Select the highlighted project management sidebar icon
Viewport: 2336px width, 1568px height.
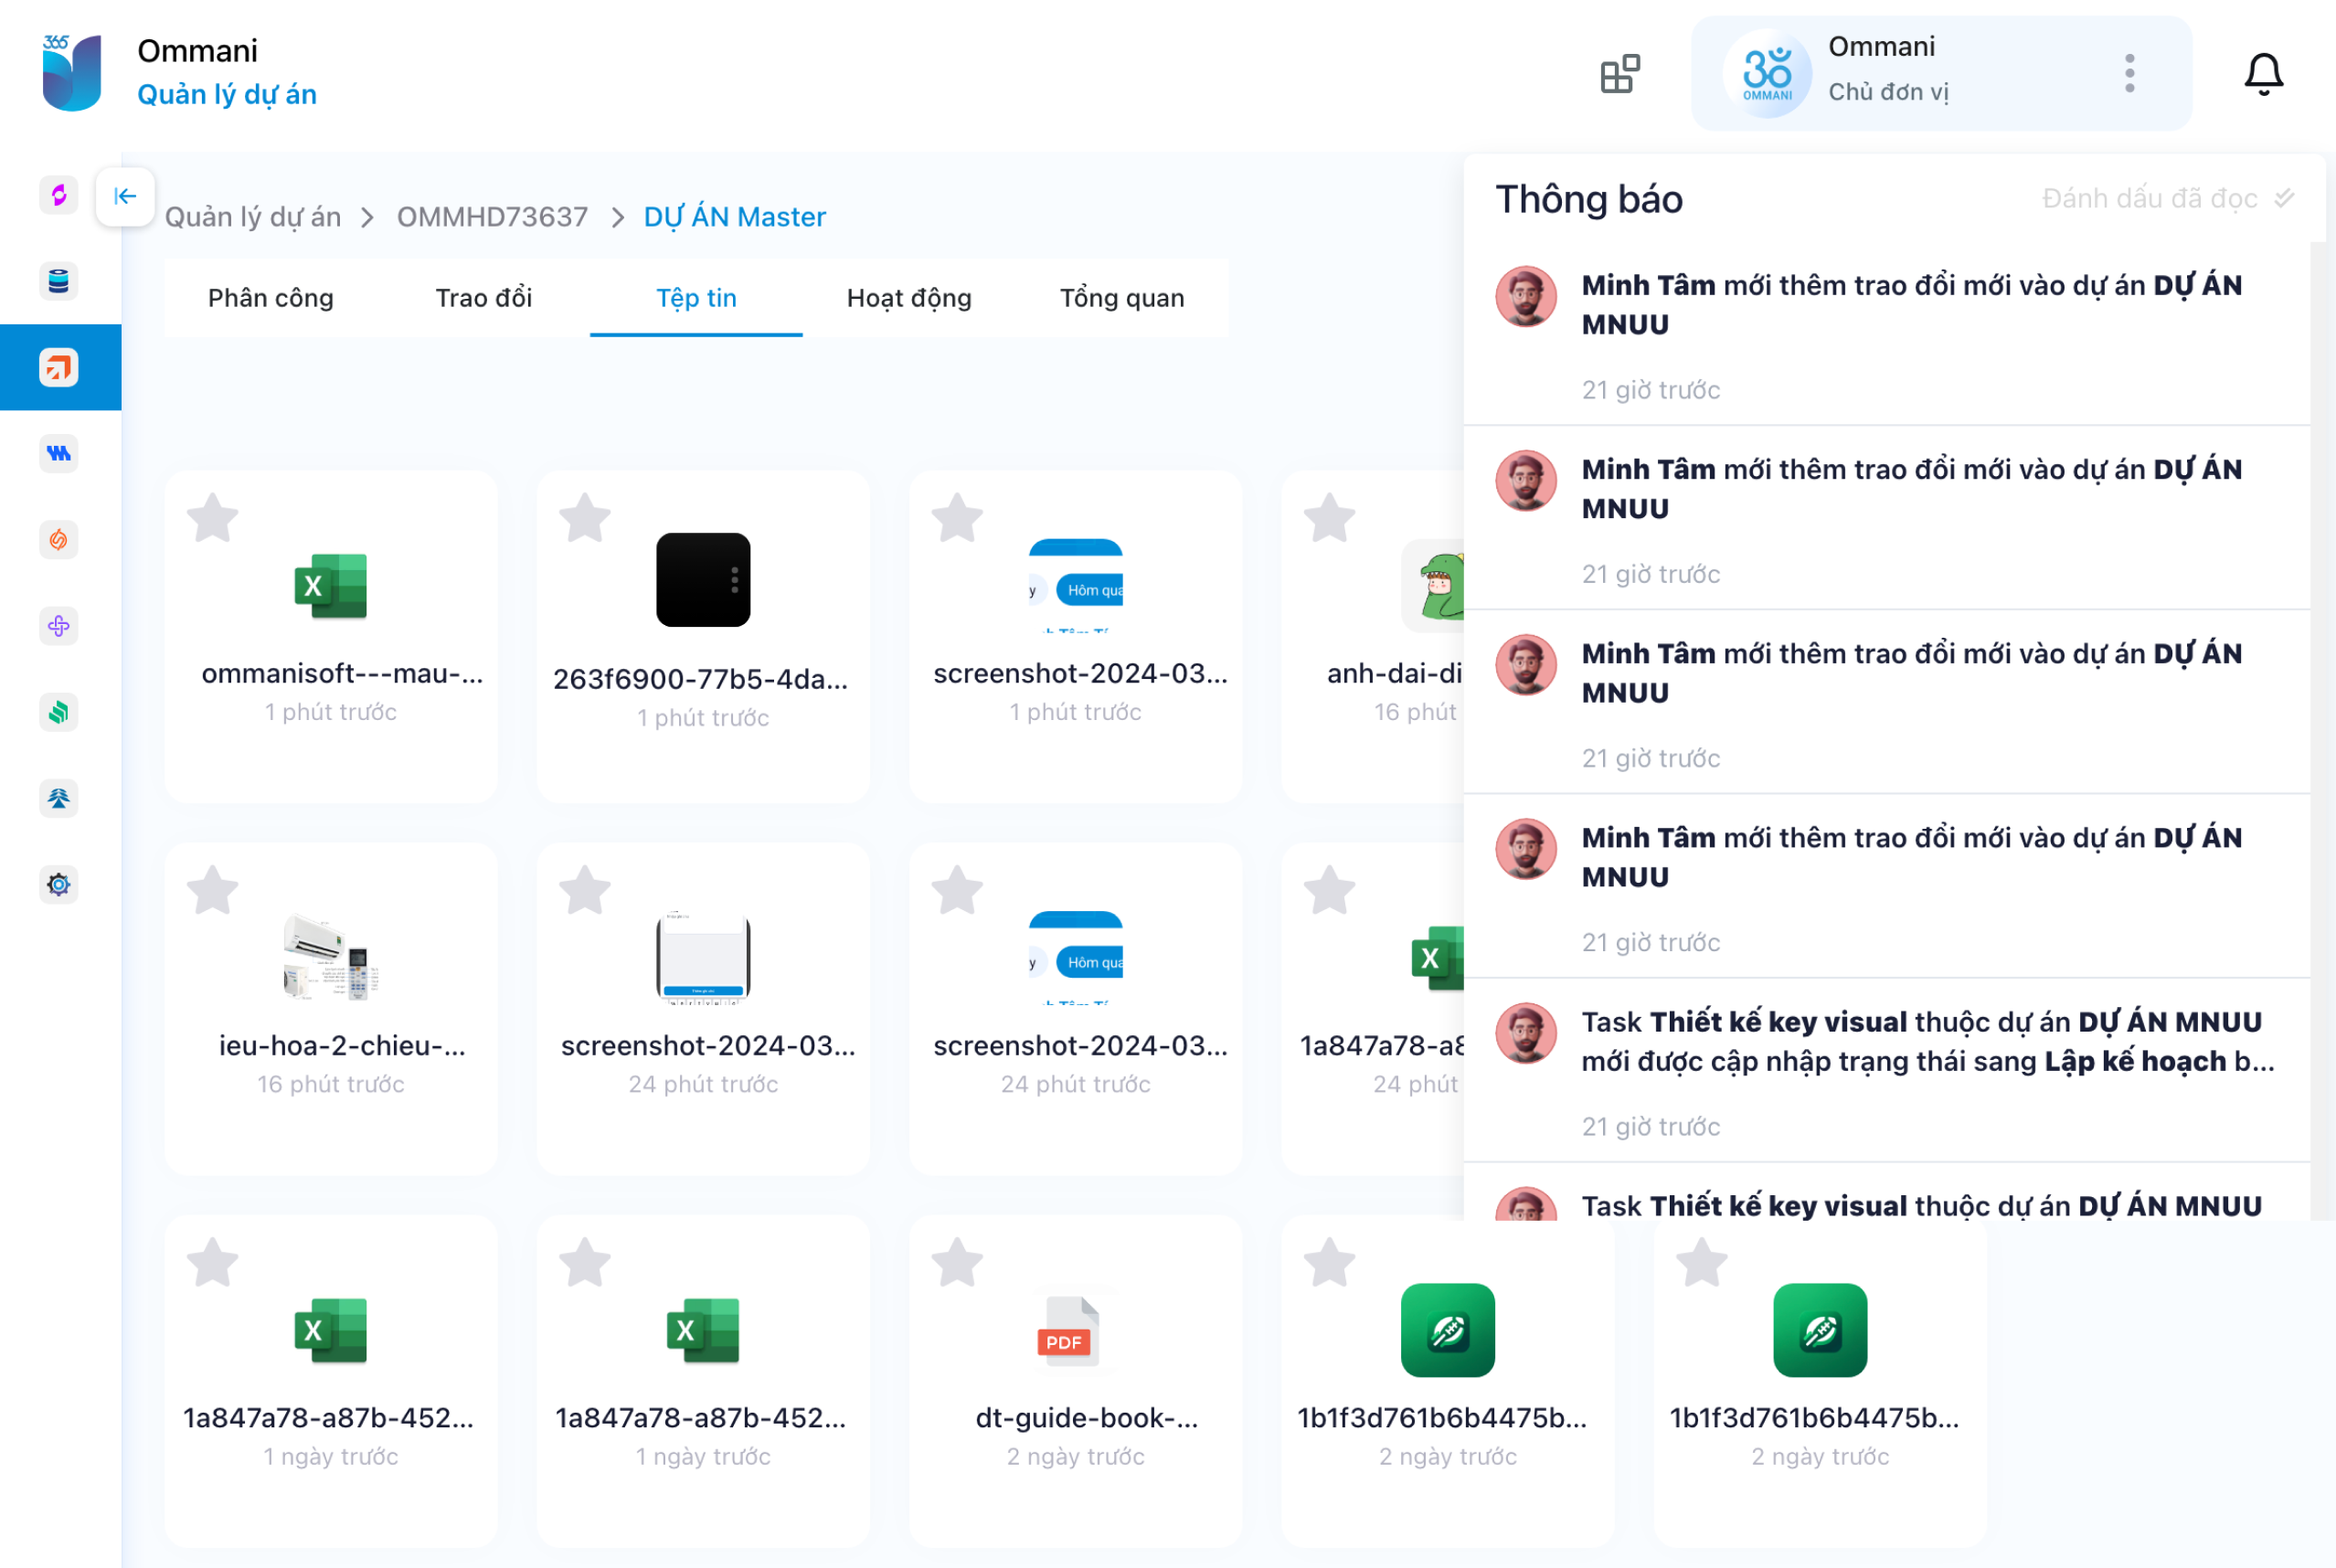click(59, 367)
